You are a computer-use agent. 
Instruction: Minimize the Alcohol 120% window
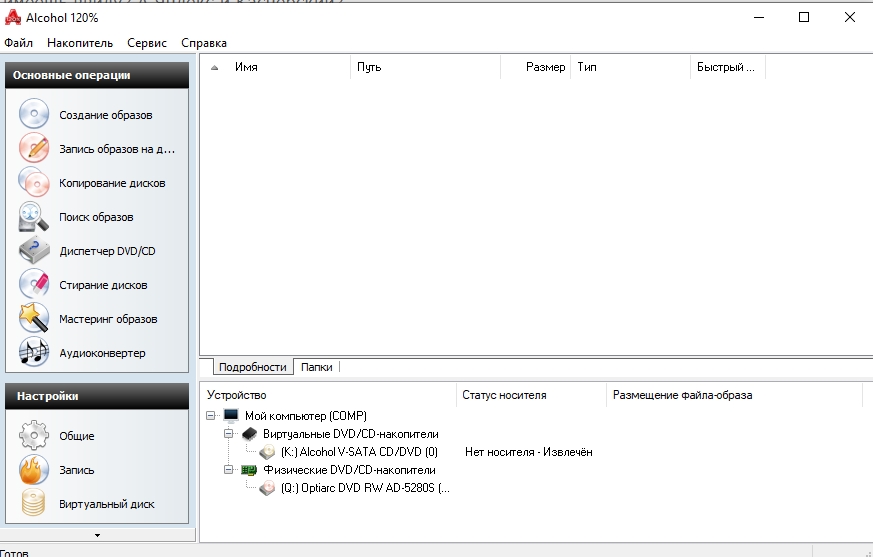(x=759, y=17)
